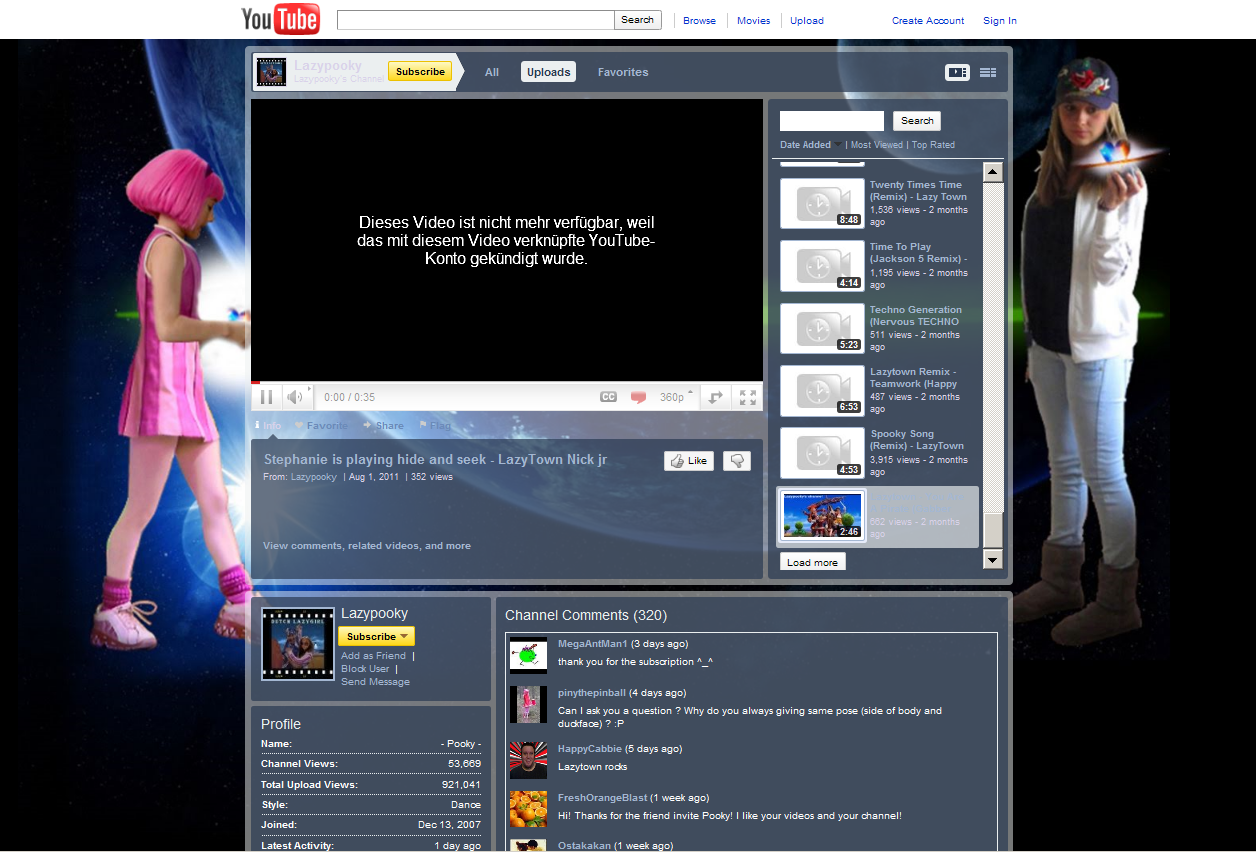Open the yellow Subscribe dropdown under Lazypooky
The height and width of the screenshot is (853, 1256).
pos(376,636)
